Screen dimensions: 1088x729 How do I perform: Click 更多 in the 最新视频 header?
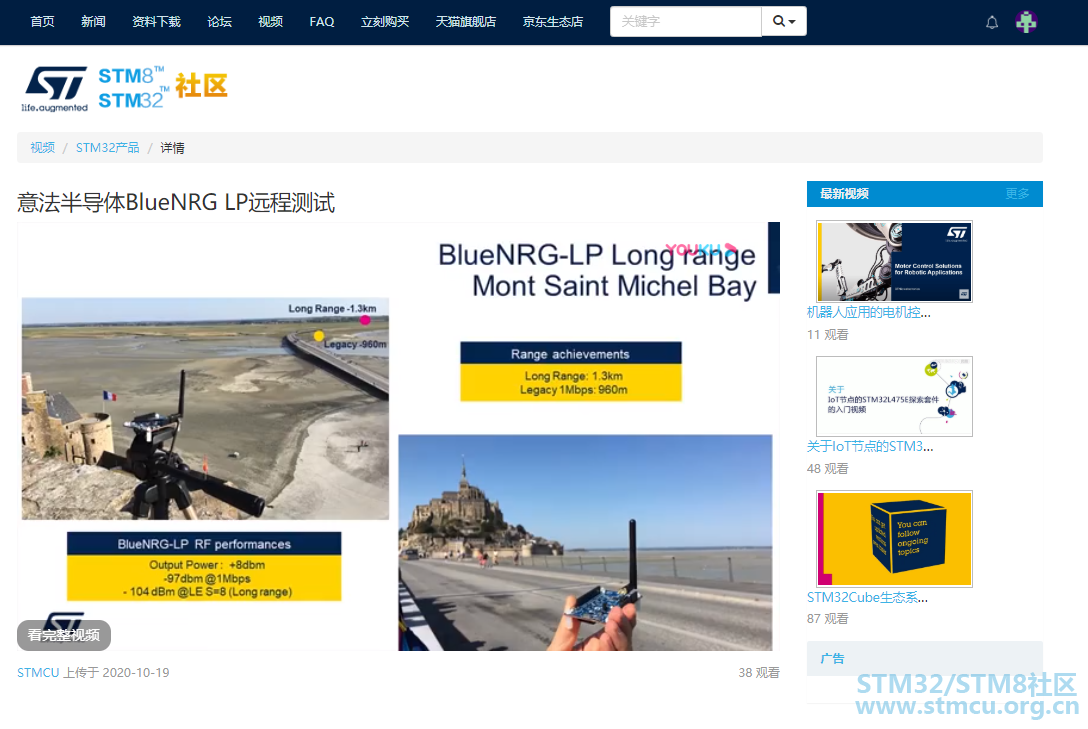(1017, 194)
